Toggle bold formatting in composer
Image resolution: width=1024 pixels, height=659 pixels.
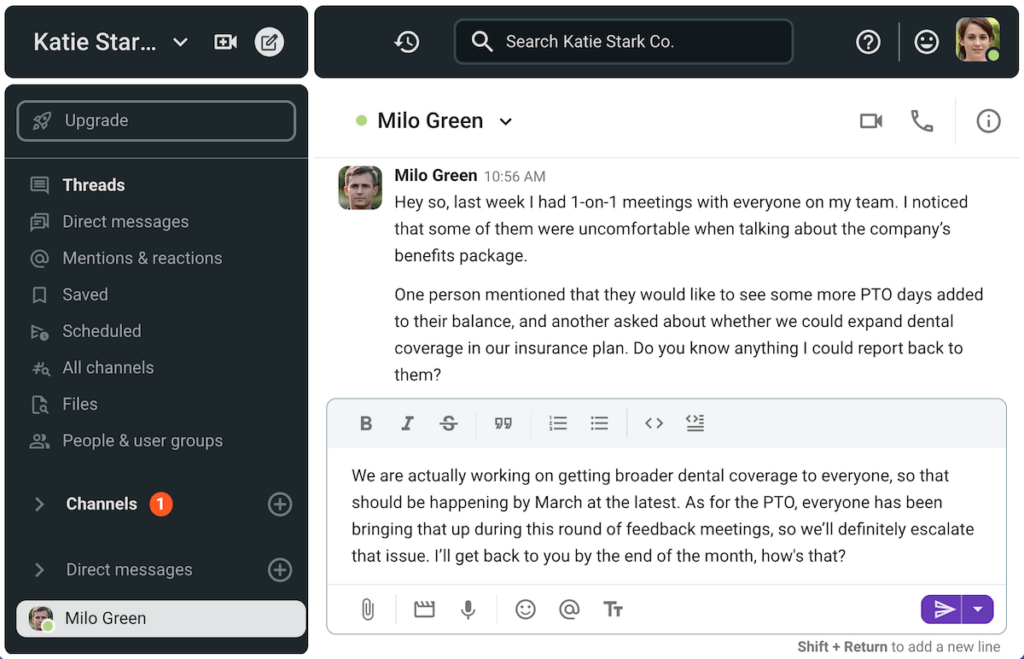pyautogui.click(x=366, y=423)
